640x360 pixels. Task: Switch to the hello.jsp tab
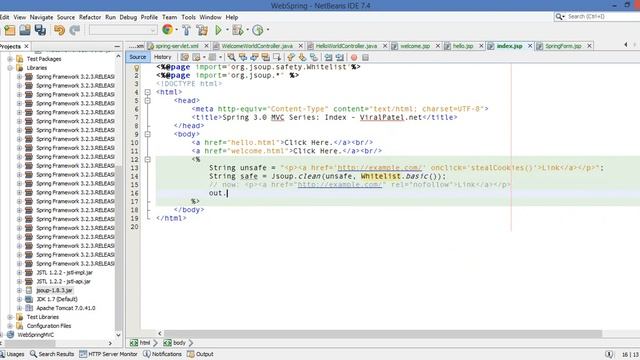coord(463,46)
